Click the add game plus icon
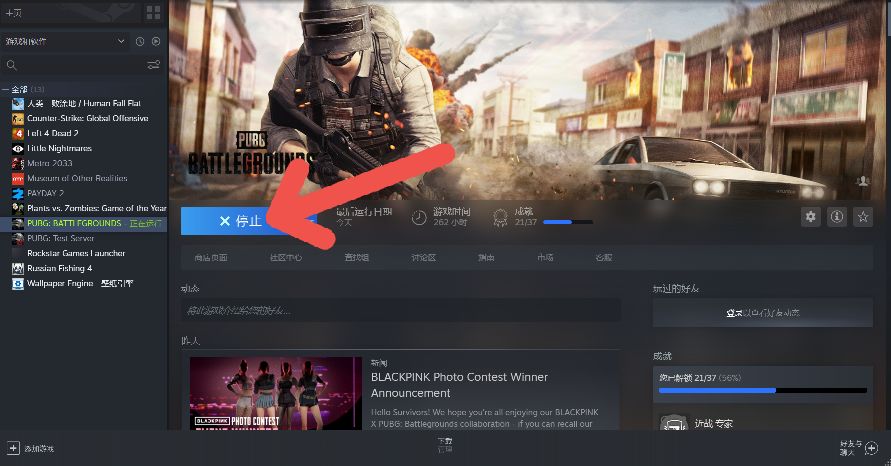The height and width of the screenshot is (466, 891). coord(13,448)
